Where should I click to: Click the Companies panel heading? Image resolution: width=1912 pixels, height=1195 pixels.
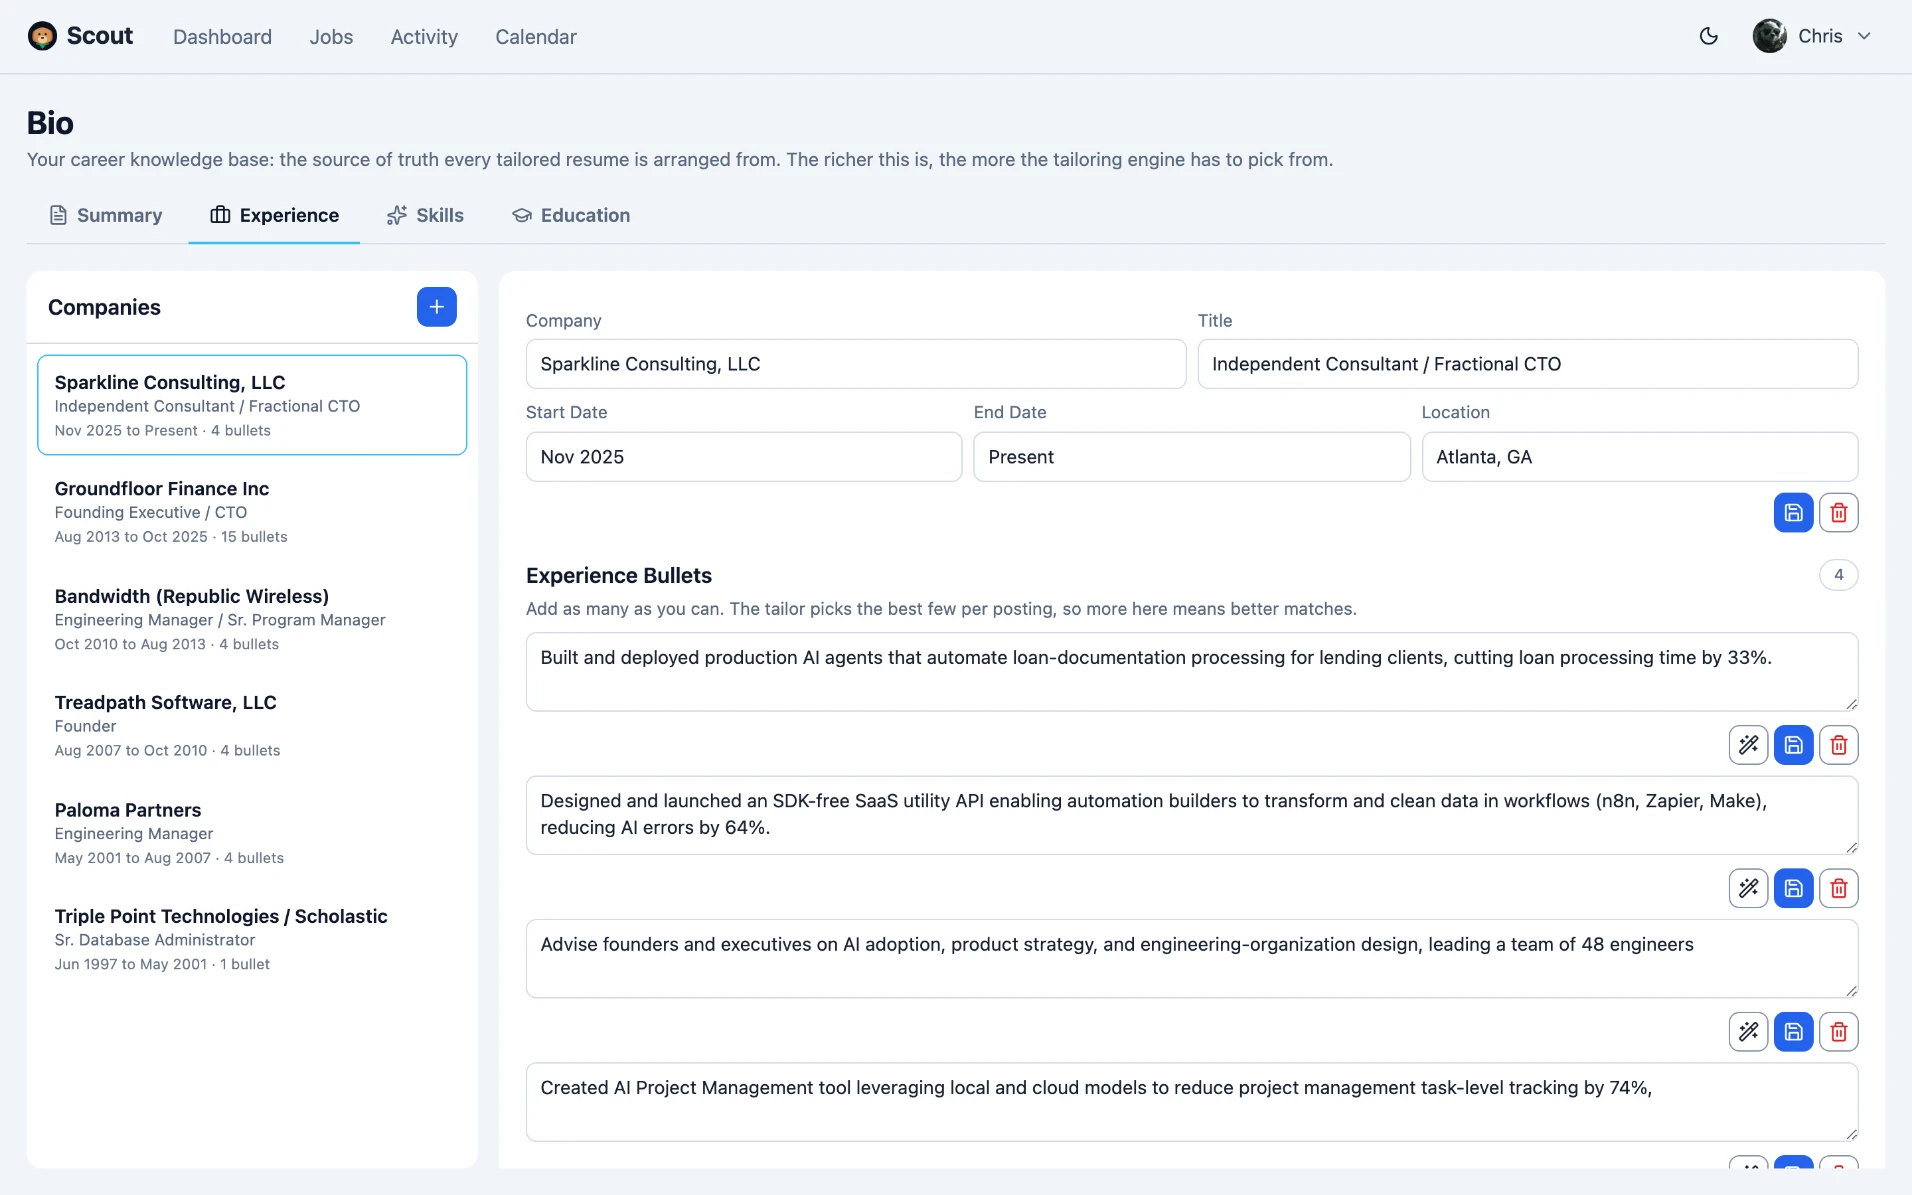[x=104, y=307]
